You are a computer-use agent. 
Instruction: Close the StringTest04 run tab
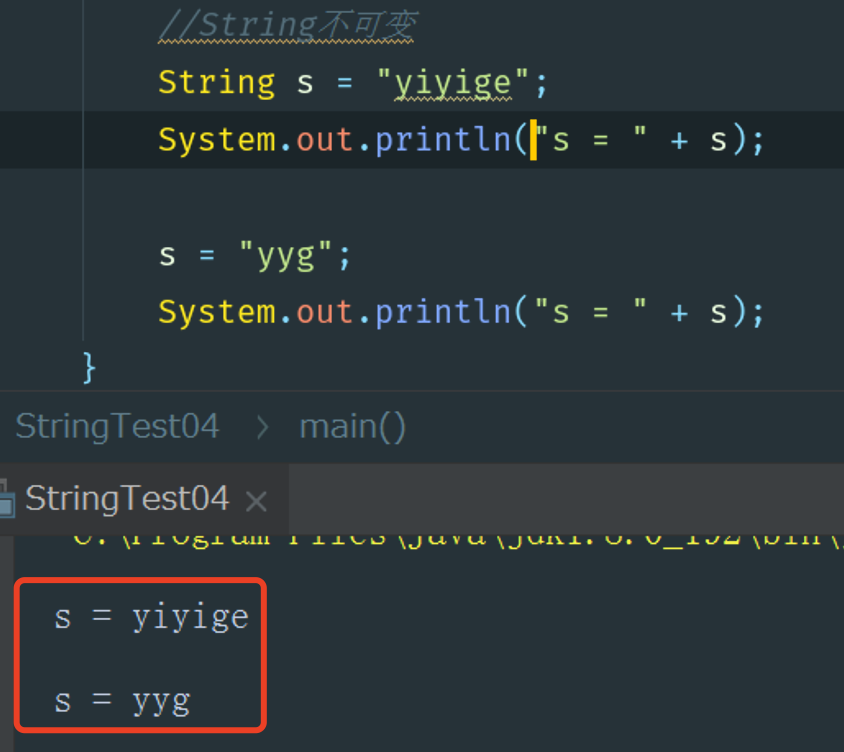256,502
